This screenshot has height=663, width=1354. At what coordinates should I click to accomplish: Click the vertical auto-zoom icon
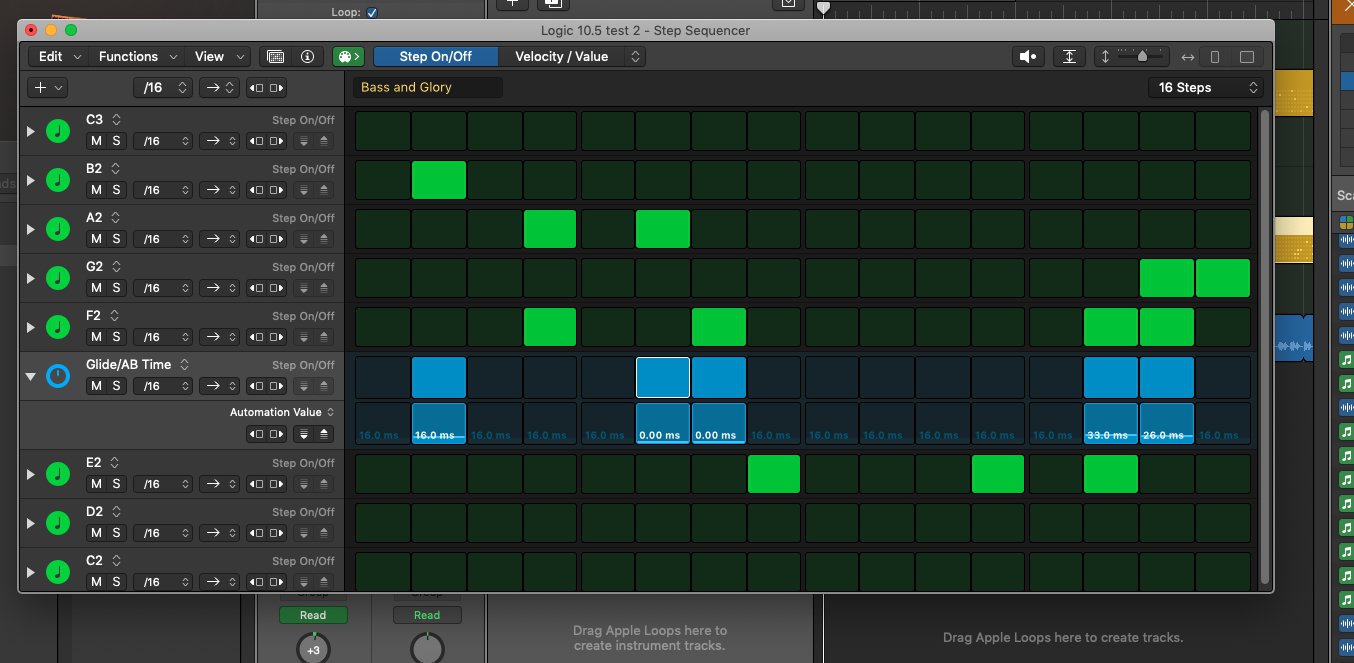point(1069,57)
